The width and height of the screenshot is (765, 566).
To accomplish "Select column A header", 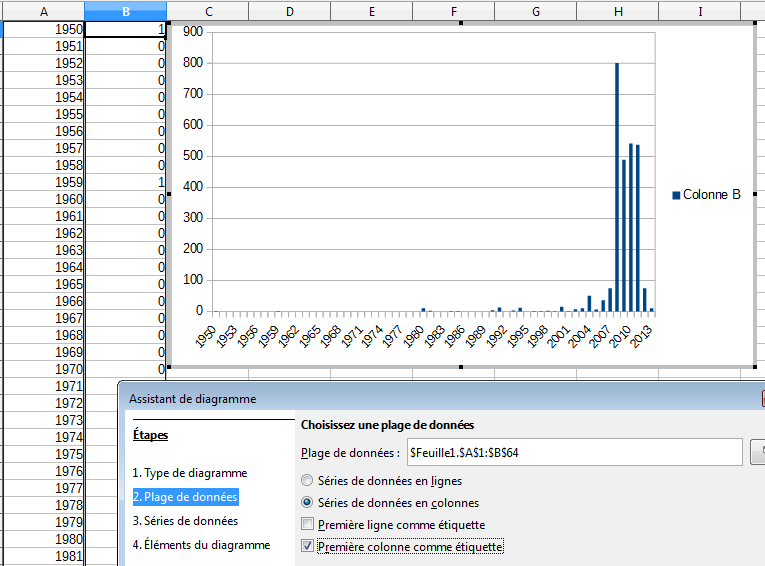I will click(x=44, y=11).
